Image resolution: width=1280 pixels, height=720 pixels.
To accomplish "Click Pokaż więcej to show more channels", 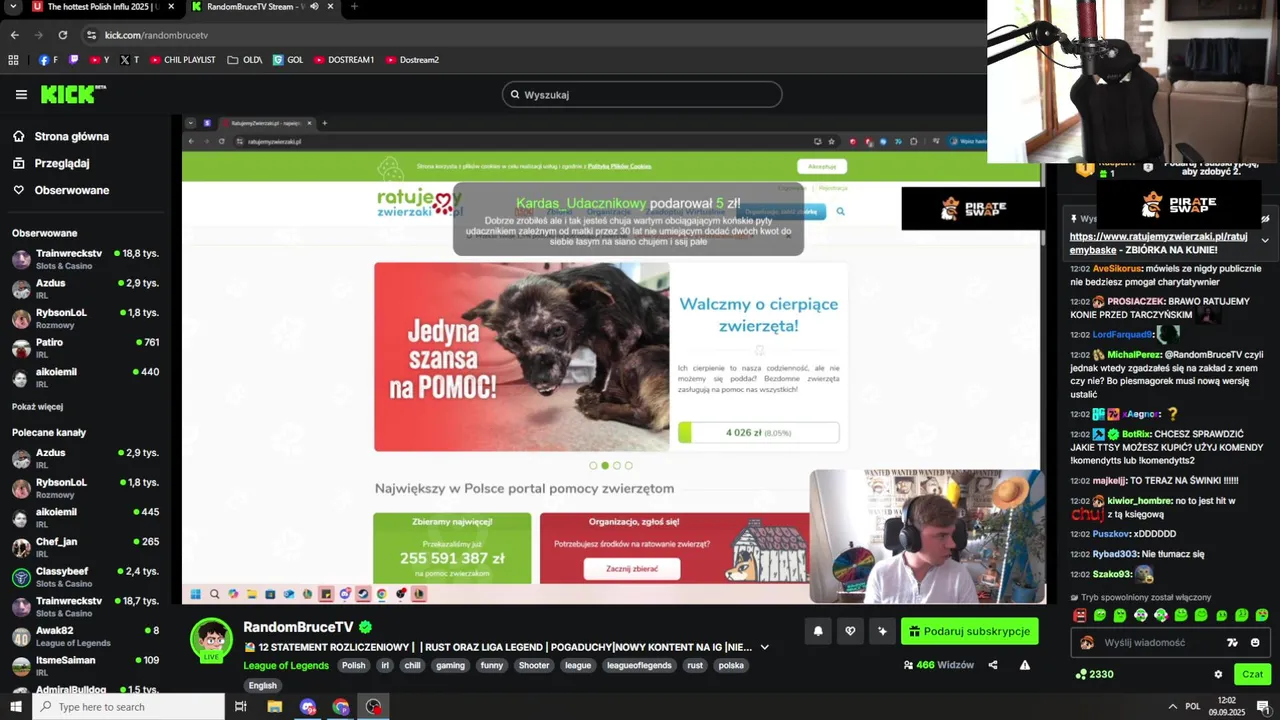I will (x=37, y=407).
